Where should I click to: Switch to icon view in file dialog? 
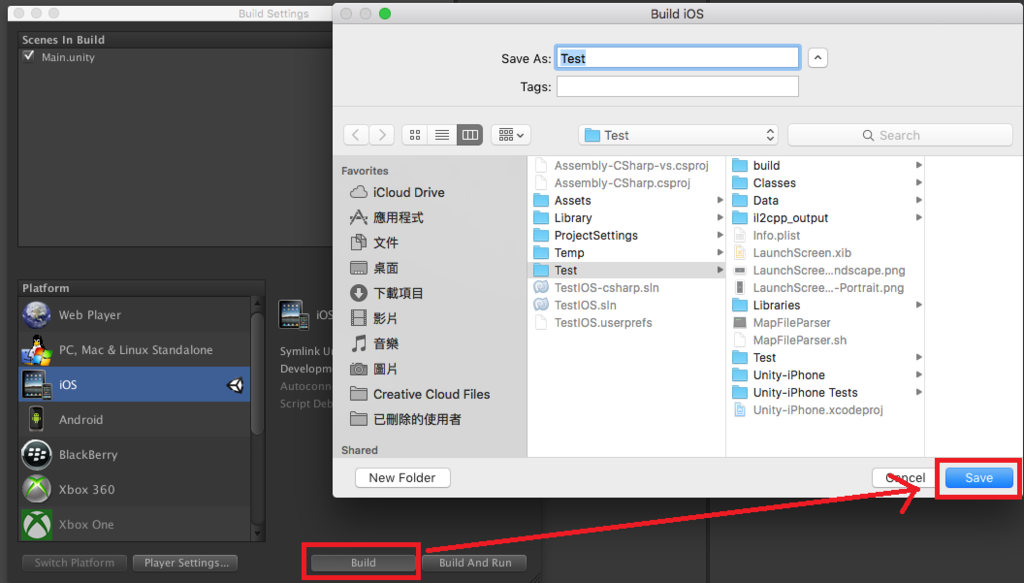pos(415,135)
